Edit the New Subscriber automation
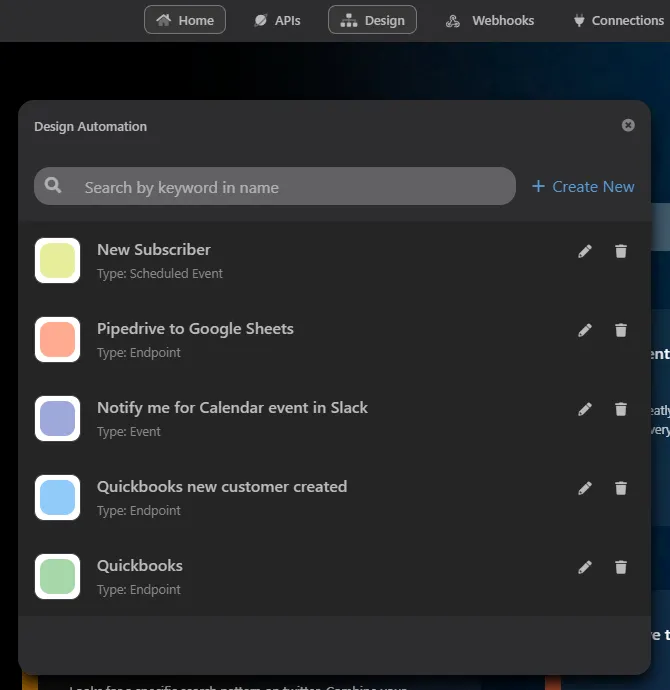This screenshot has width=670, height=690. (x=585, y=251)
